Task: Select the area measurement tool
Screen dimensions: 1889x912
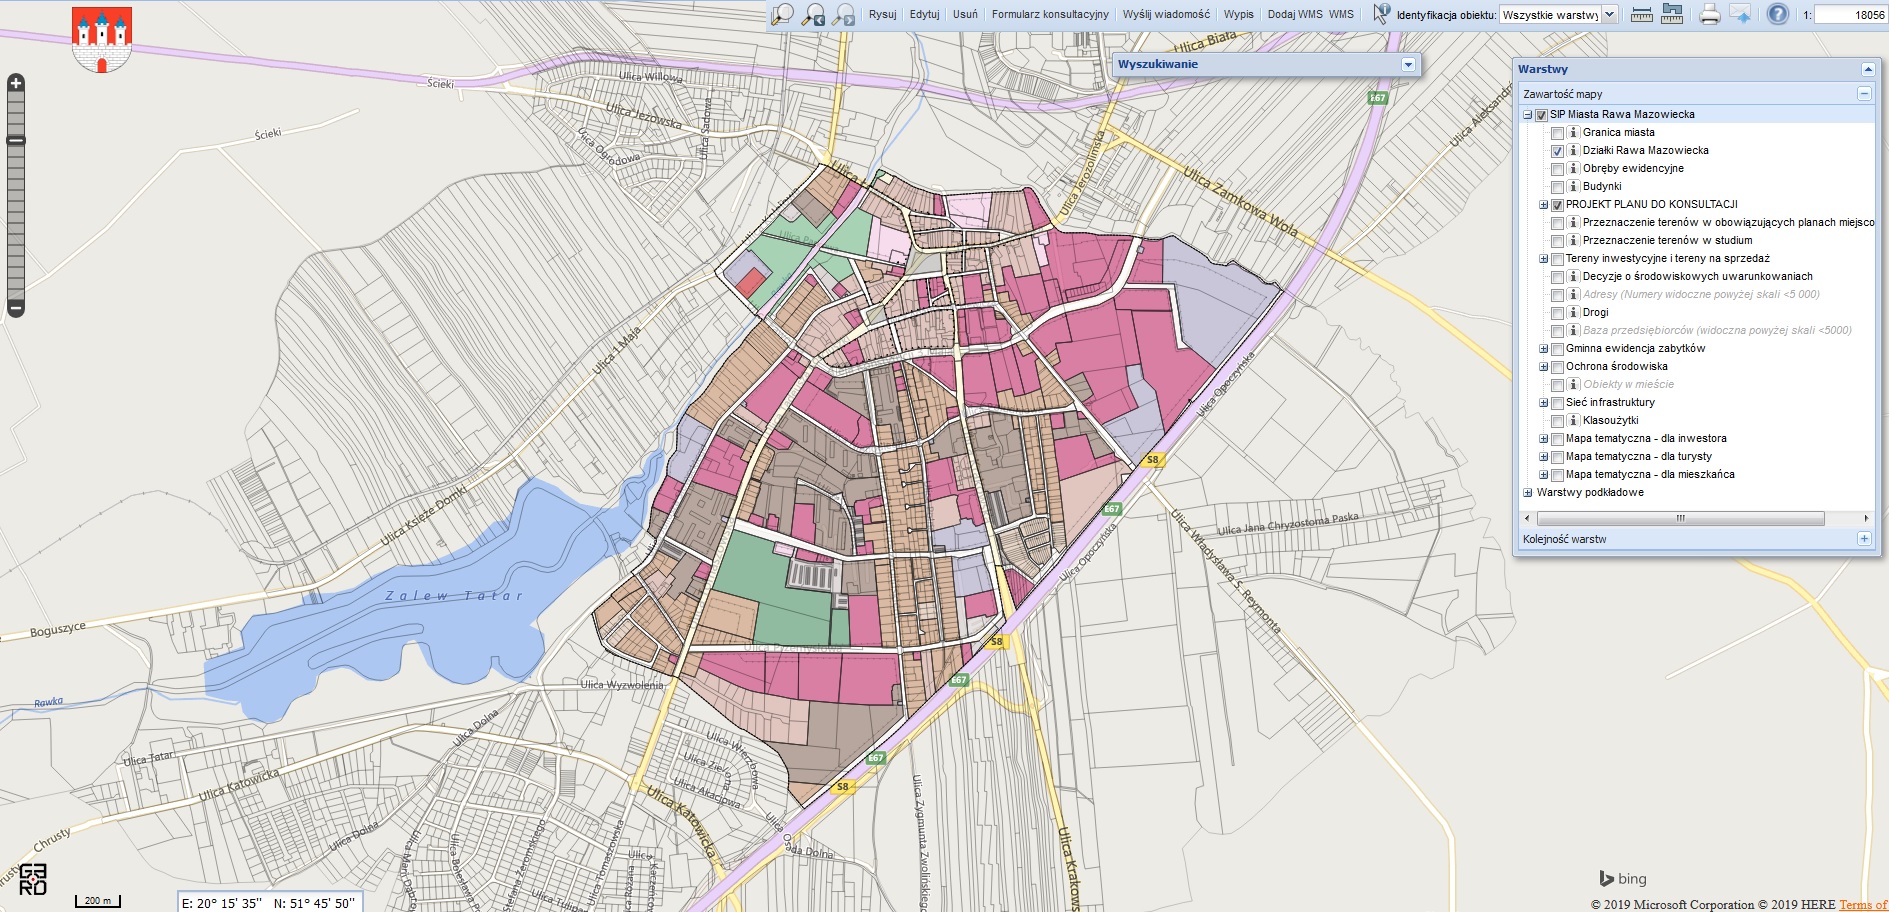Action: (x=1672, y=14)
